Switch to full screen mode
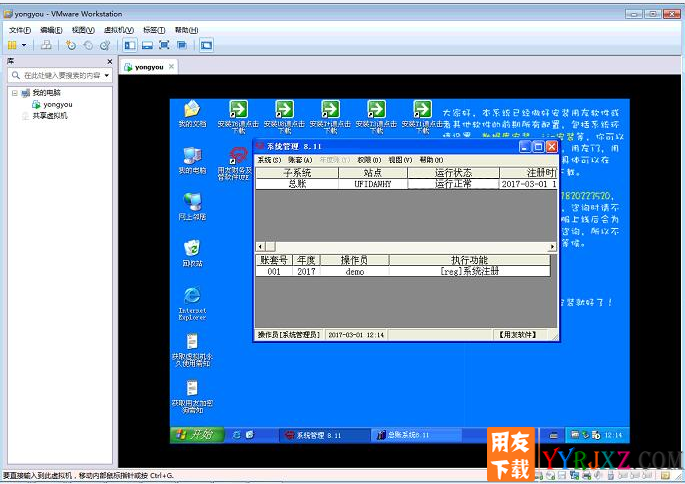The width and height of the screenshot is (685, 484). click(x=164, y=45)
